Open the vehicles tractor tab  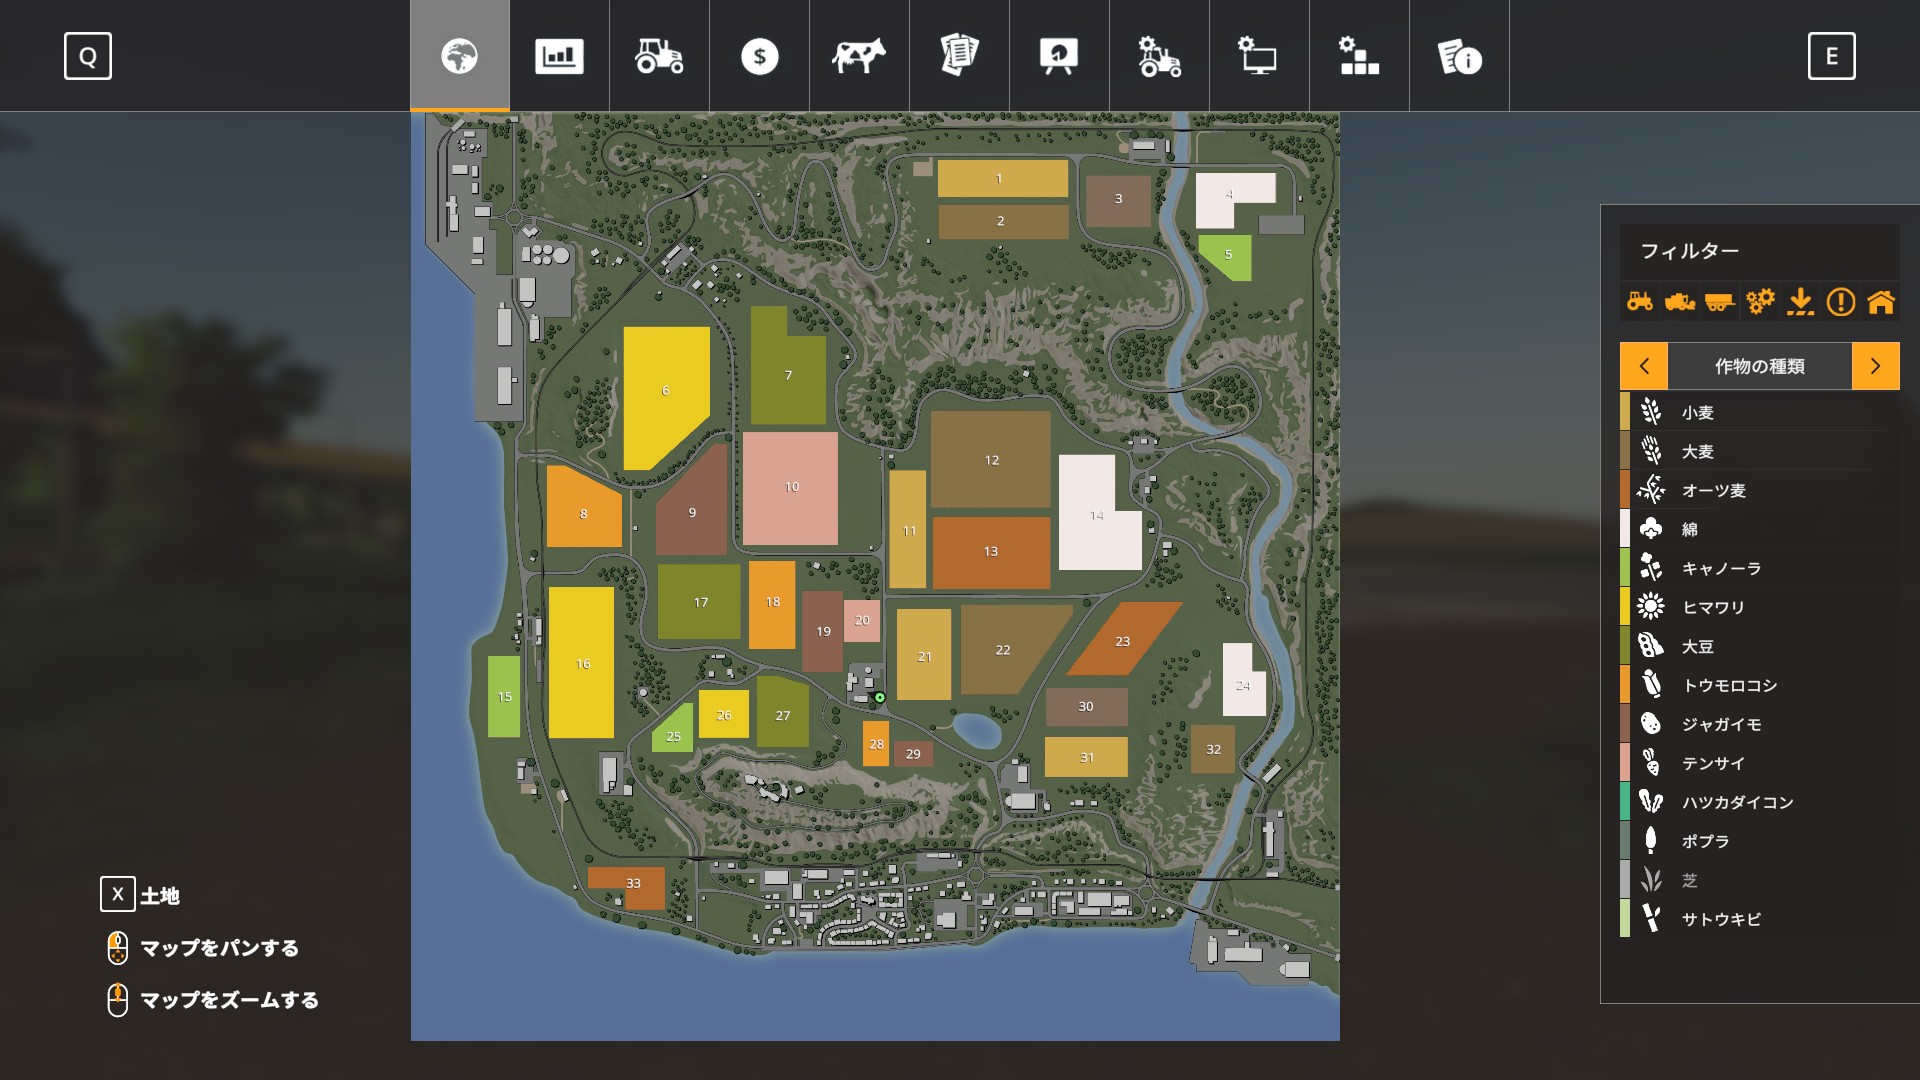pos(659,56)
